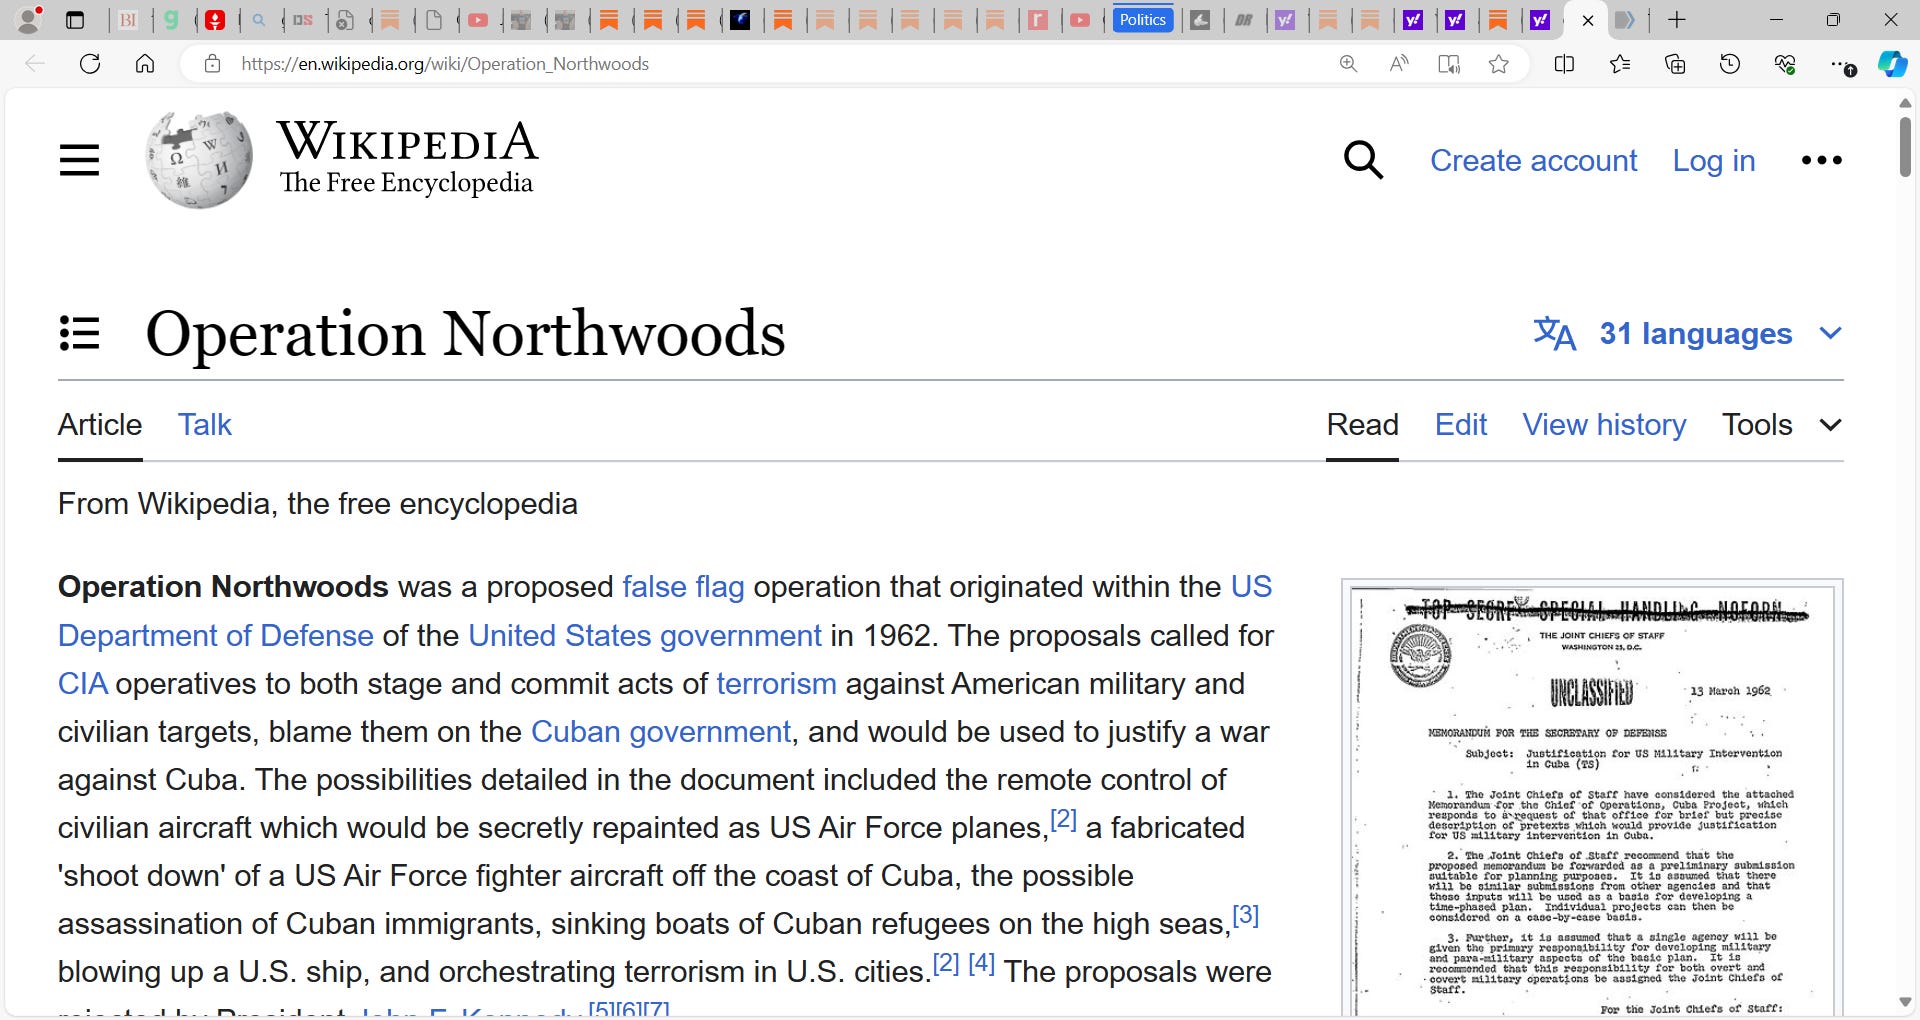Select the Article tab
This screenshot has height=1020, width=1920.
pyautogui.click(x=100, y=425)
